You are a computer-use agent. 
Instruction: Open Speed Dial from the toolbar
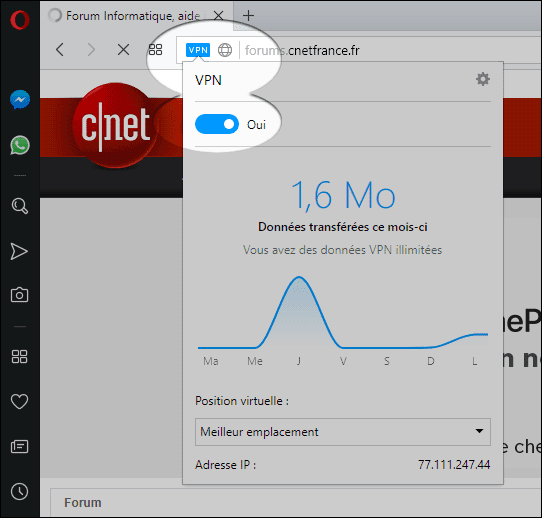(156, 50)
